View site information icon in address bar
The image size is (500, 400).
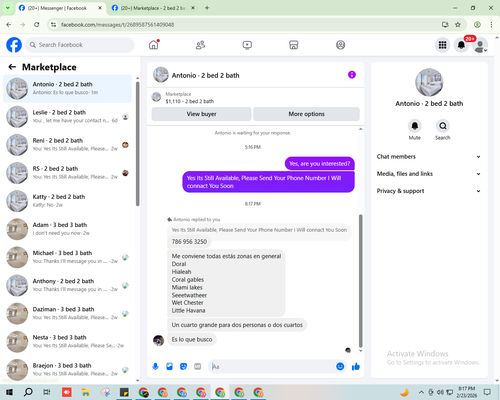pos(53,25)
